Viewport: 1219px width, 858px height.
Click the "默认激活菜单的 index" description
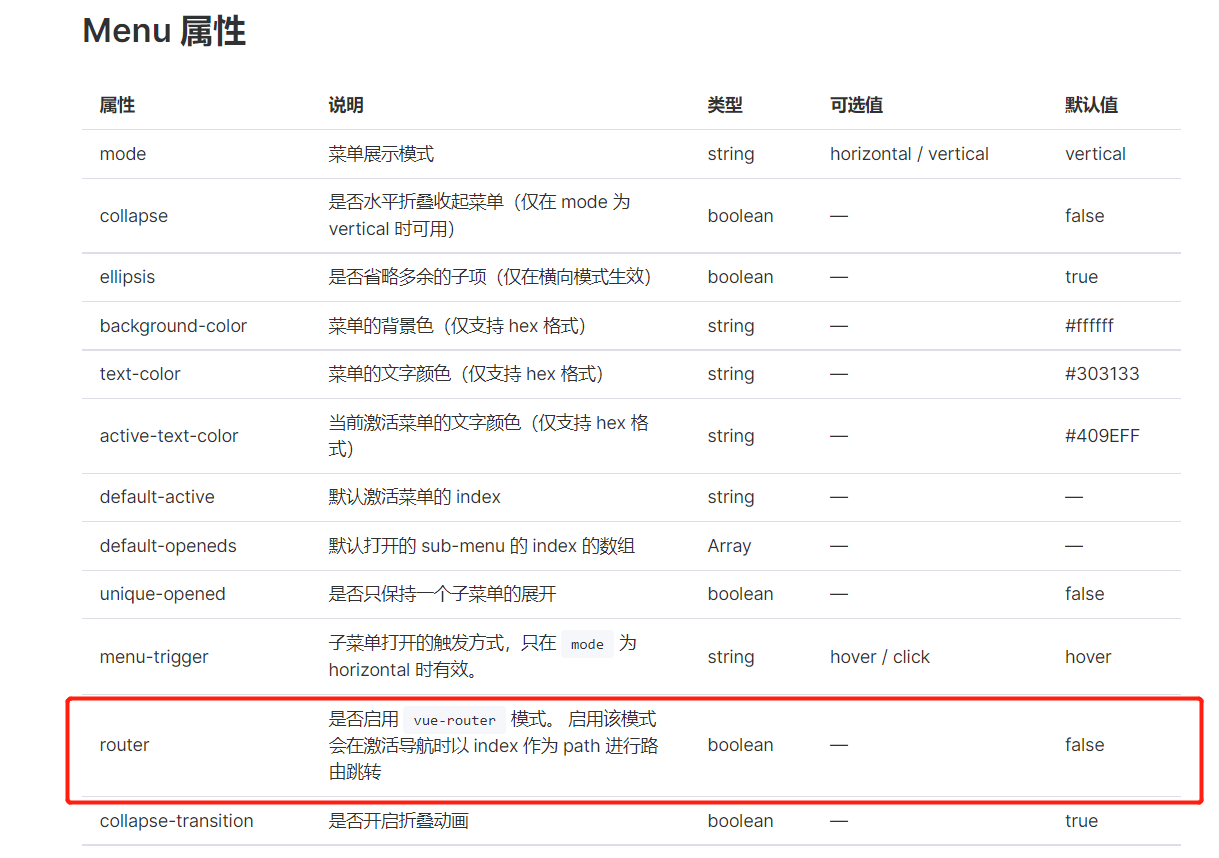tap(414, 497)
